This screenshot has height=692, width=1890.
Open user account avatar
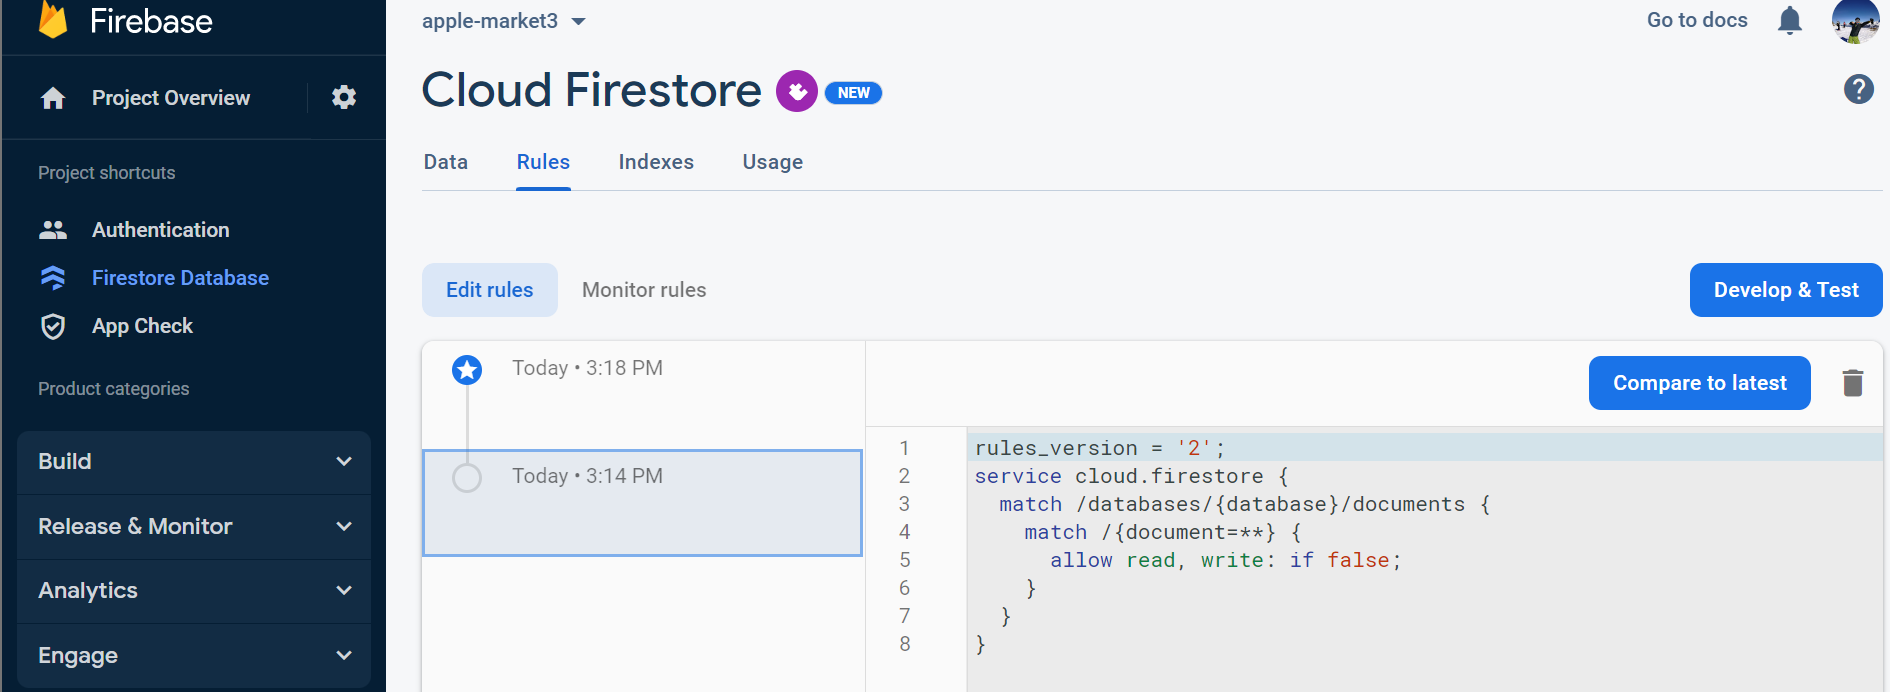click(1855, 20)
